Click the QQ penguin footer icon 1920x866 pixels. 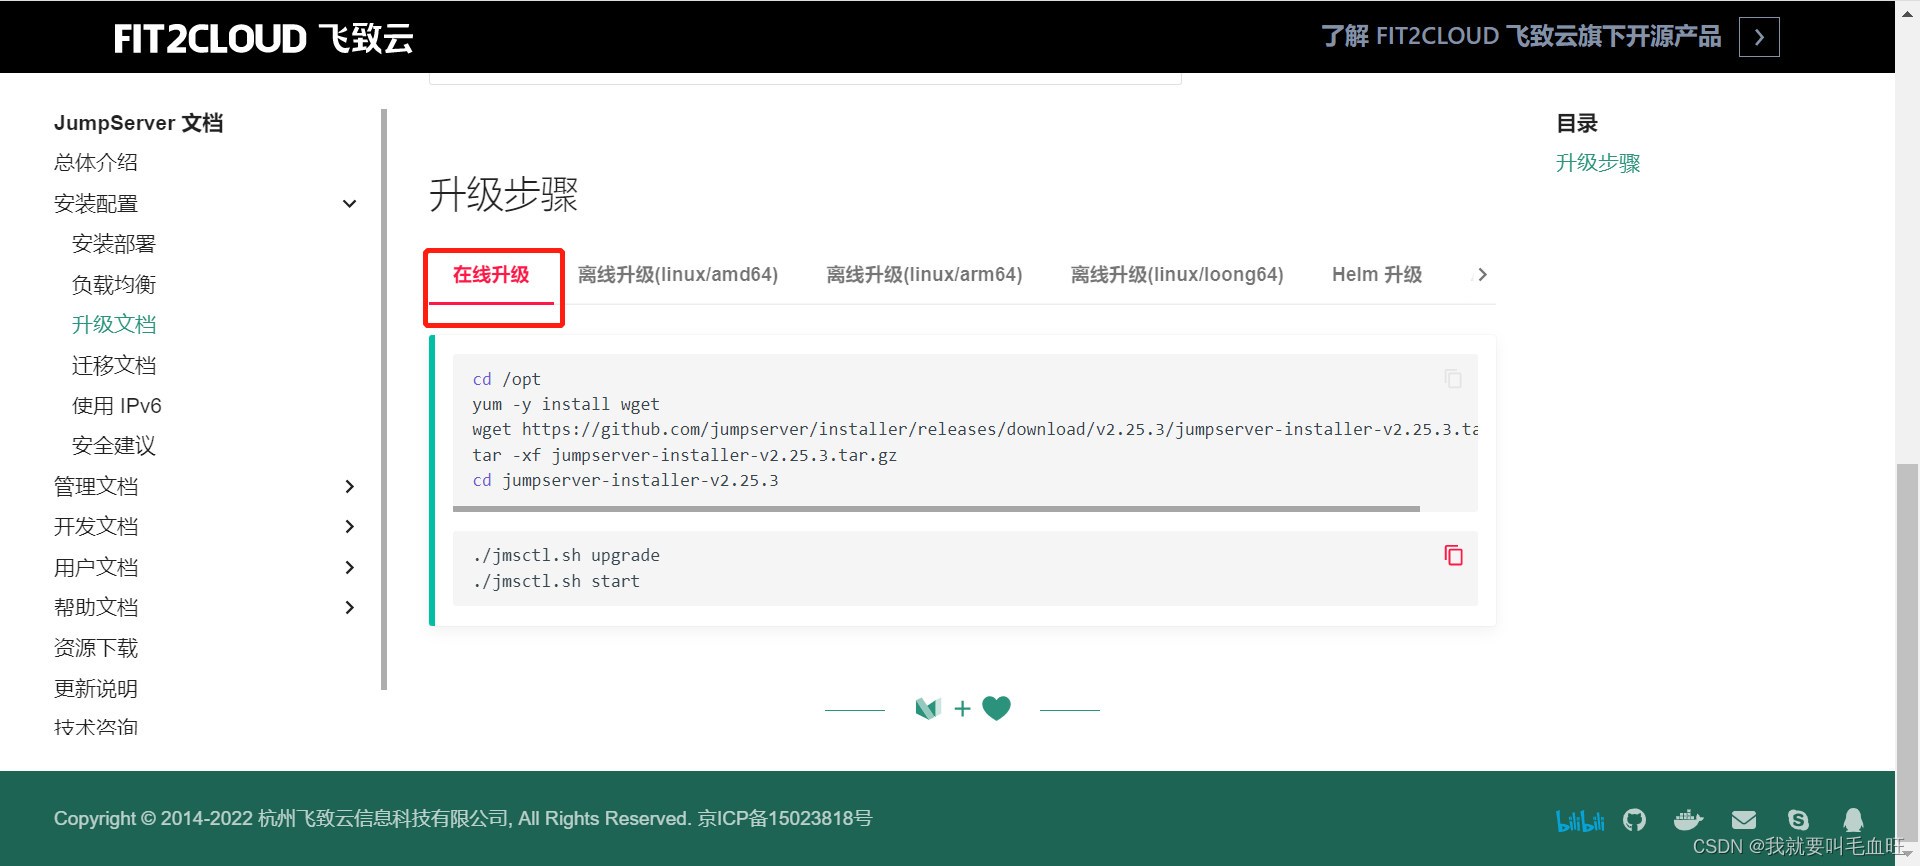1853,820
